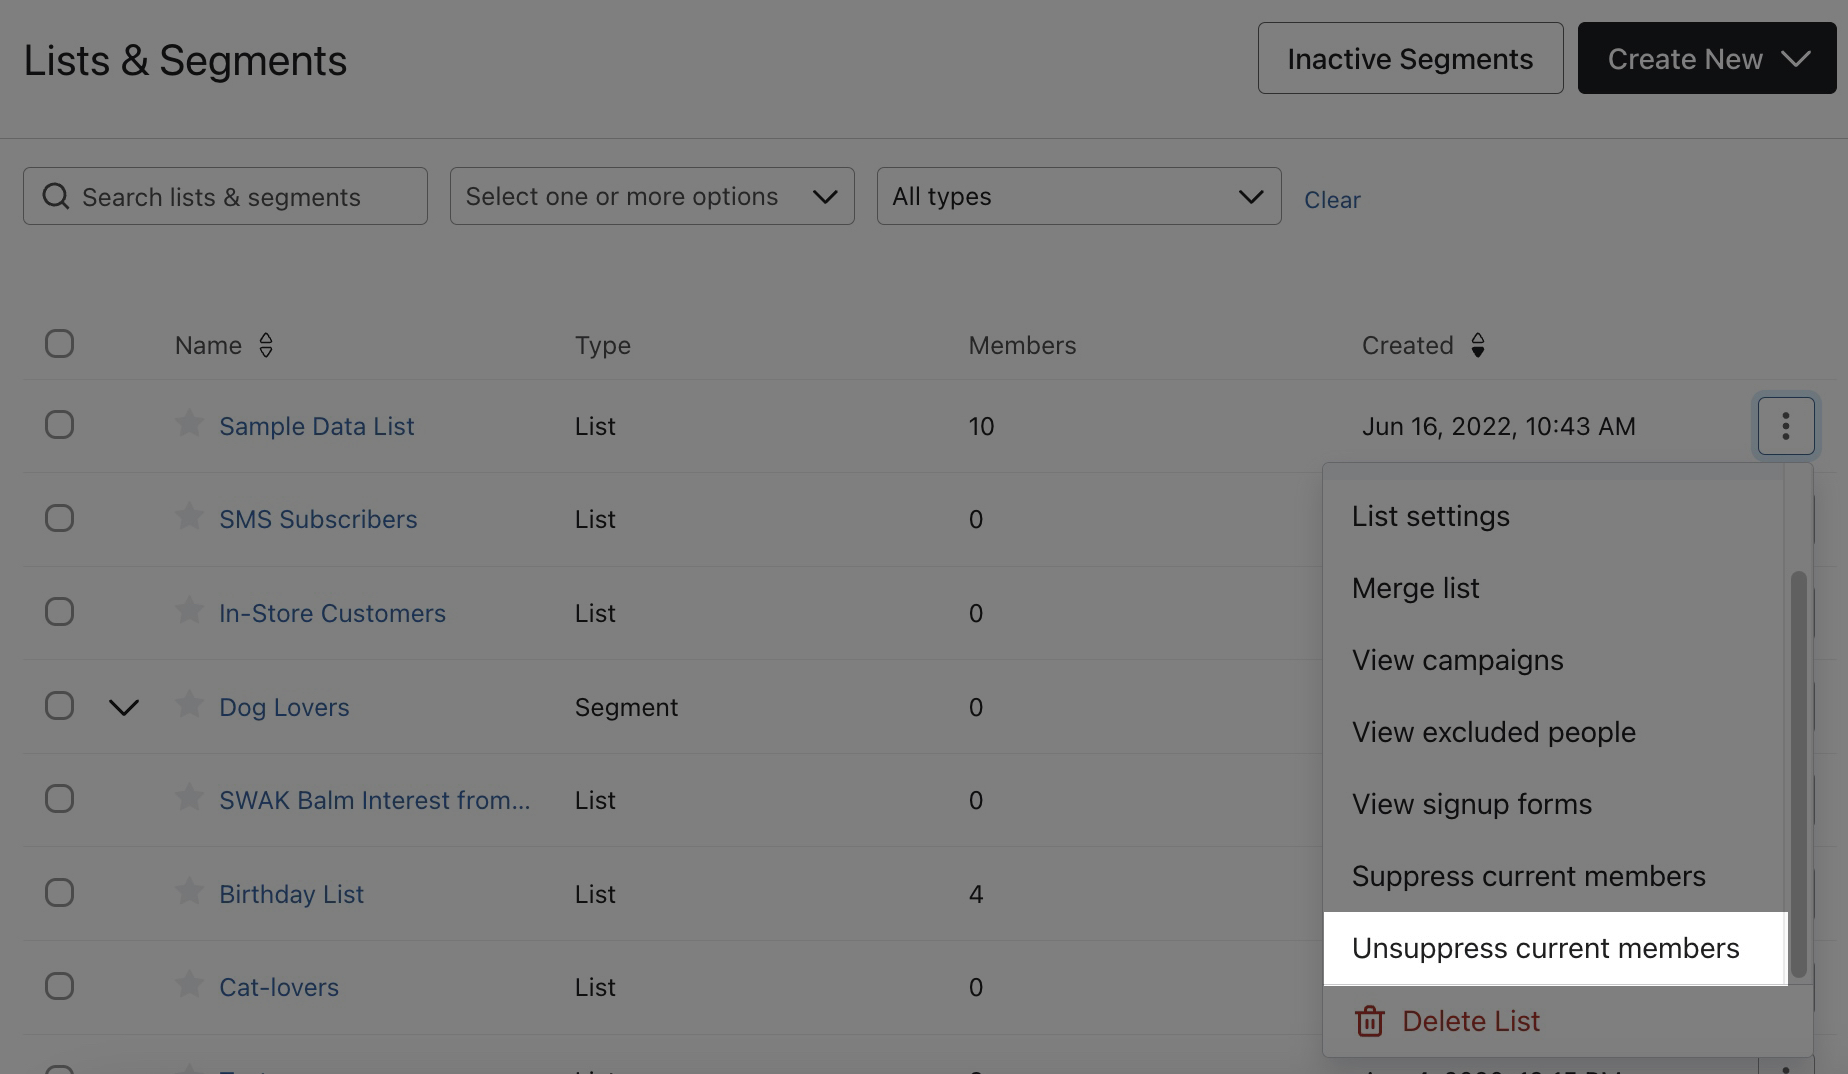Expand the Dog Lovers row chevron

click(x=124, y=707)
